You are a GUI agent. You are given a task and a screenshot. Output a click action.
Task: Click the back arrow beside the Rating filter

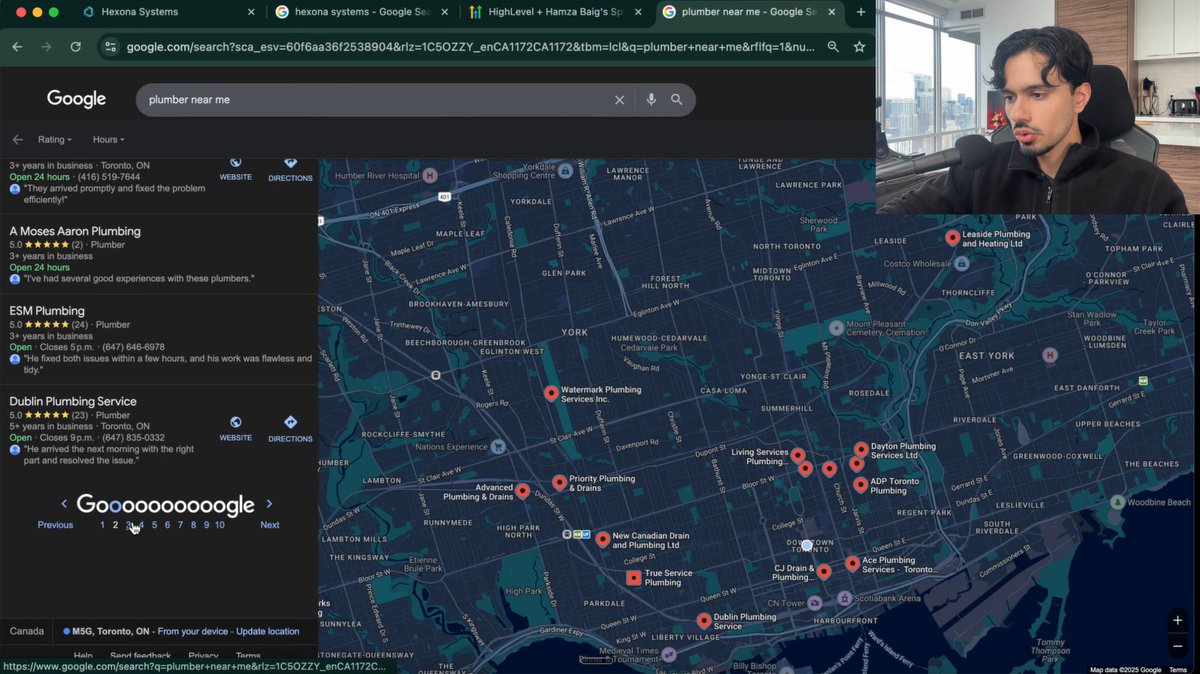(17, 140)
